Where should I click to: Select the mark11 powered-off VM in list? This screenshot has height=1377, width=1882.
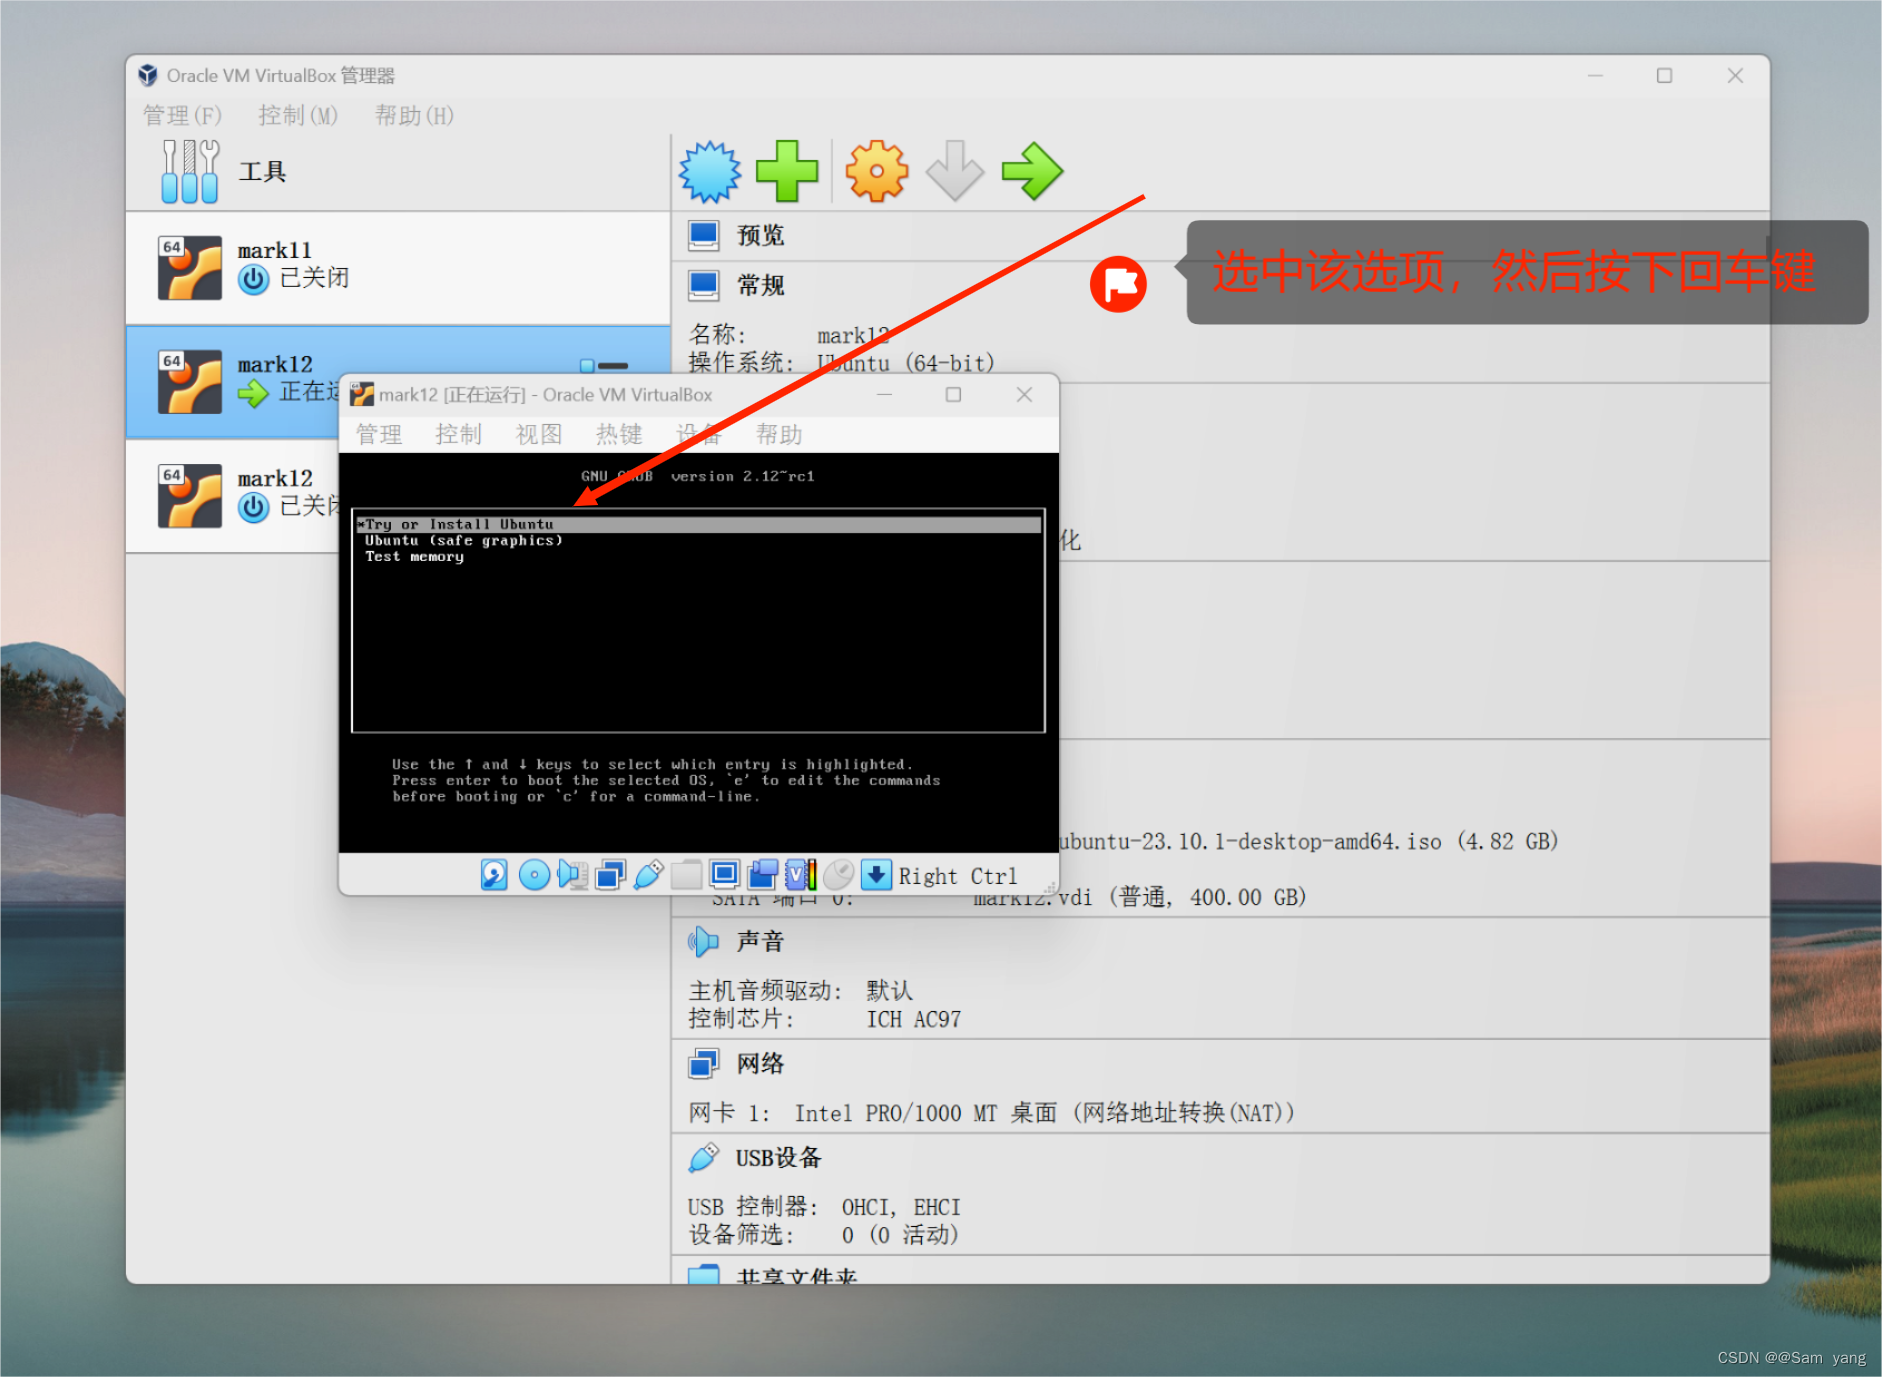click(398, 267)
